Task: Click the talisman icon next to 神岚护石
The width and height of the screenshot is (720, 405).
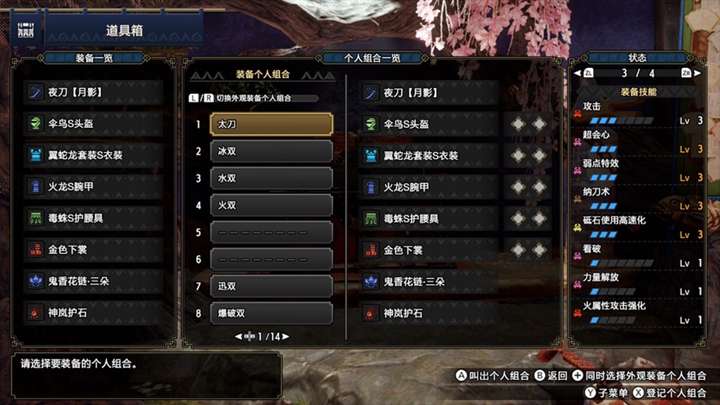Action: pyautogui.click(x=36, y=313)
